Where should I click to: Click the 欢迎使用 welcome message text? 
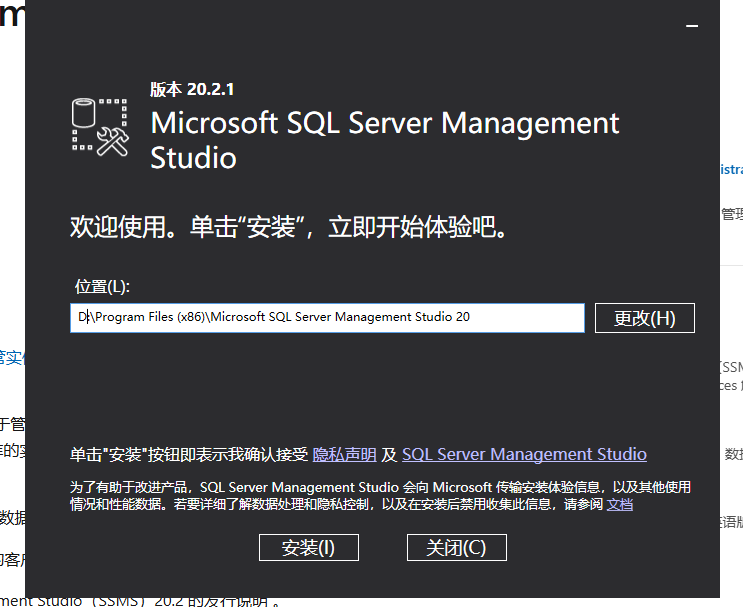(289, 227)
